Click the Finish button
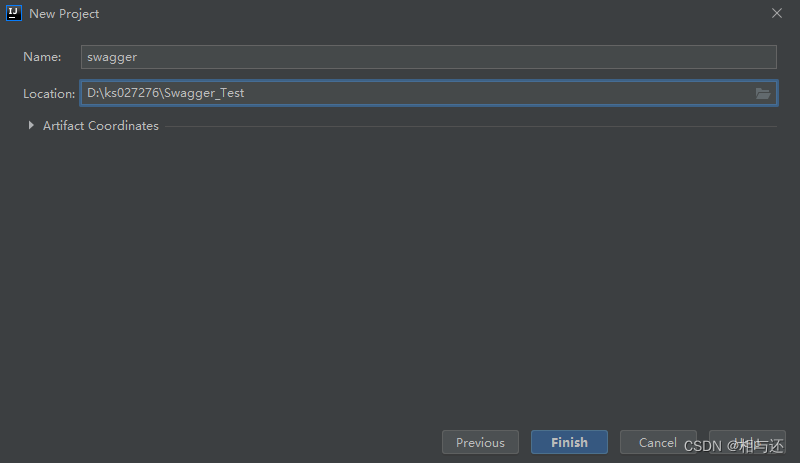 click(569, 442)
